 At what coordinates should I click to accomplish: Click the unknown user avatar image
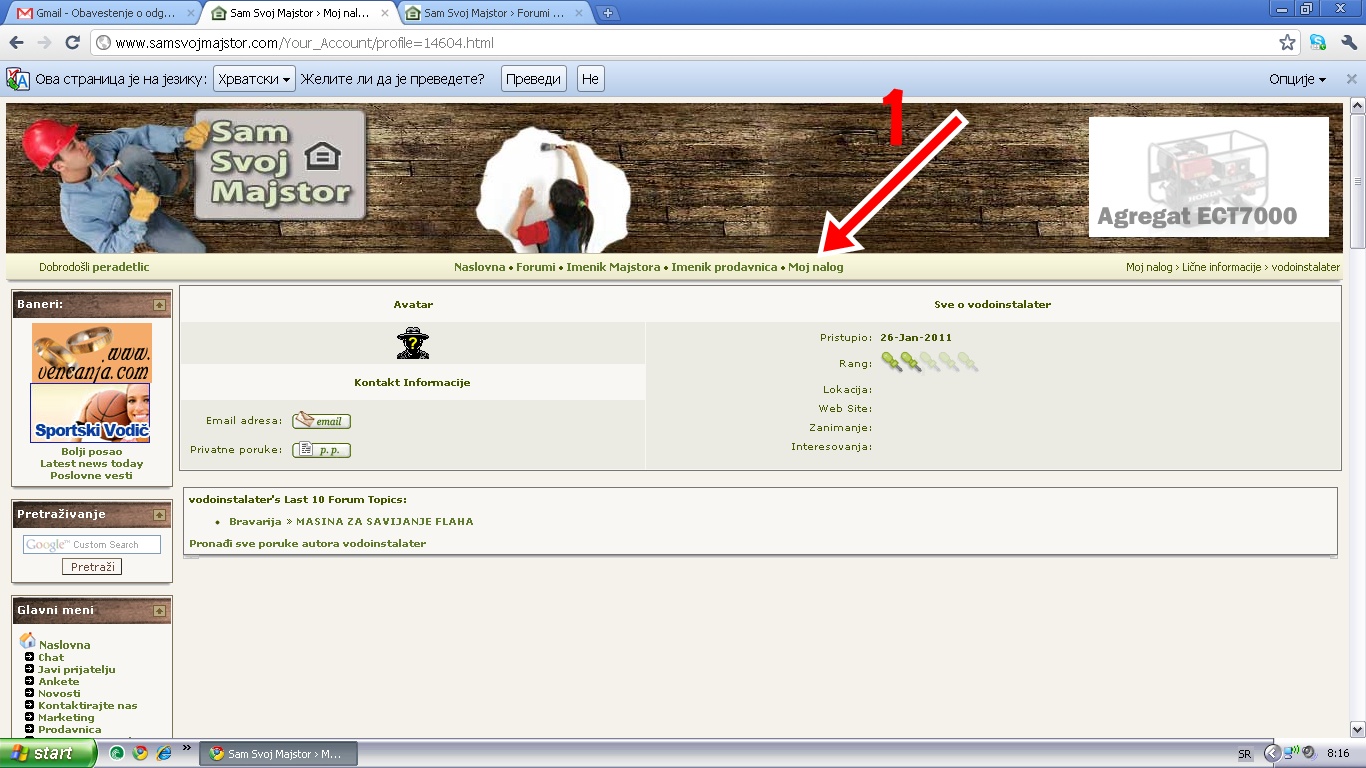click(x=412, y=343)
